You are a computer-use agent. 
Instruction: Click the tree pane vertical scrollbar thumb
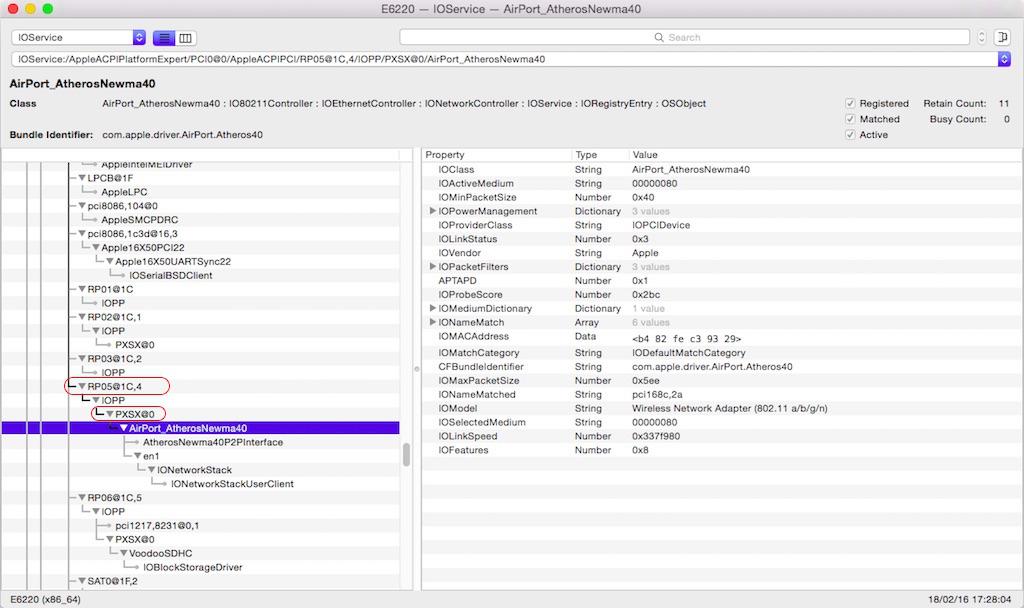click(x=406, y=455)
